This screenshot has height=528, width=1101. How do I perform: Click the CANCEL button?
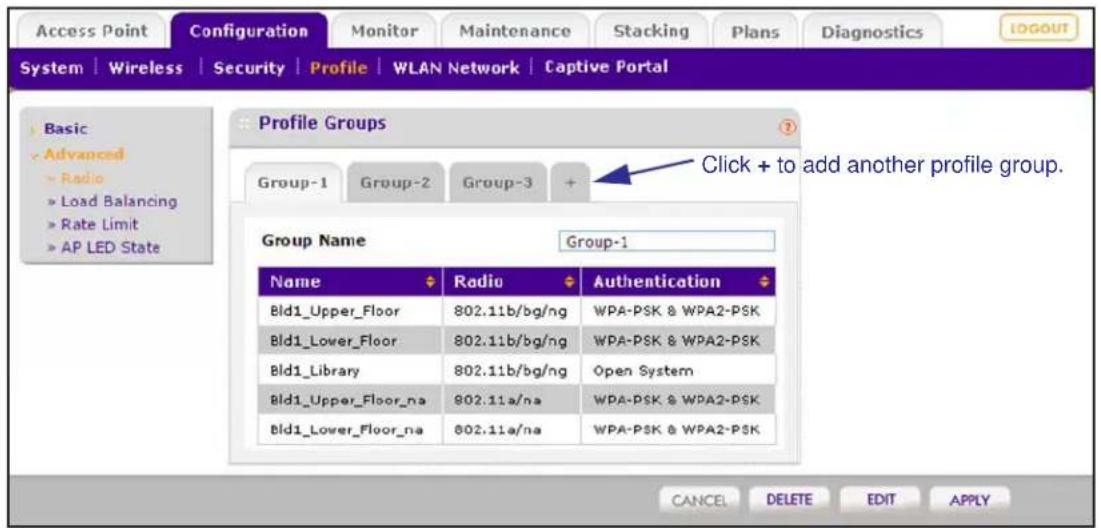tap(699, 500)
